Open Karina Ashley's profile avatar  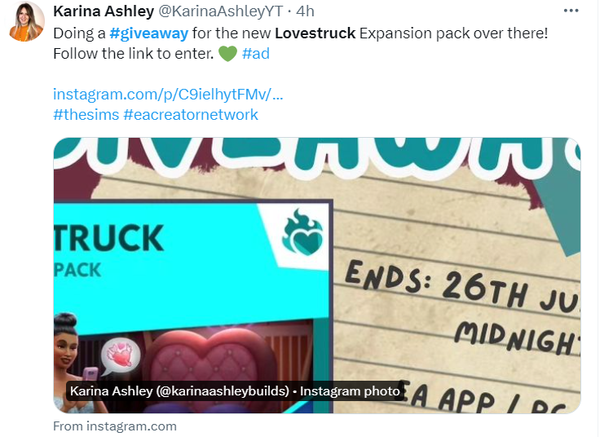click(x=26, y=21)
